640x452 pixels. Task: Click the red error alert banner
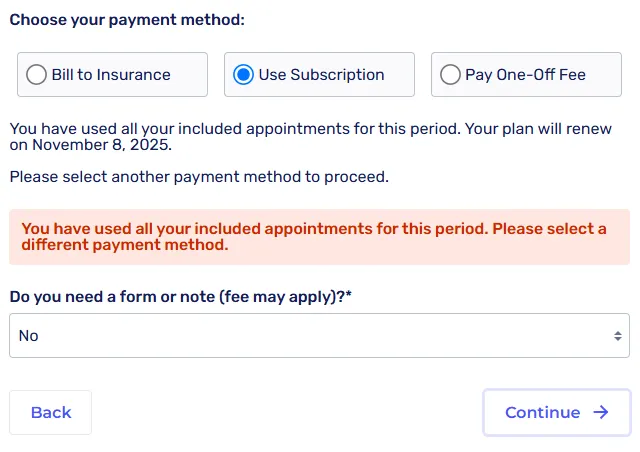coord(319,237)
